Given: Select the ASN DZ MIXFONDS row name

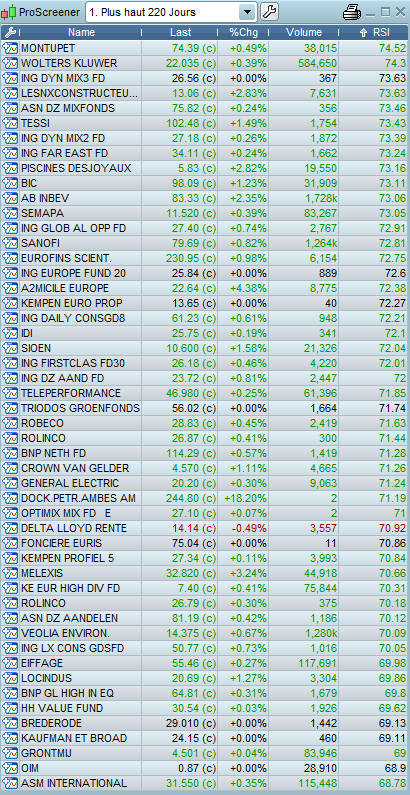Looking at the screenshot, I should tap(68, 109).
